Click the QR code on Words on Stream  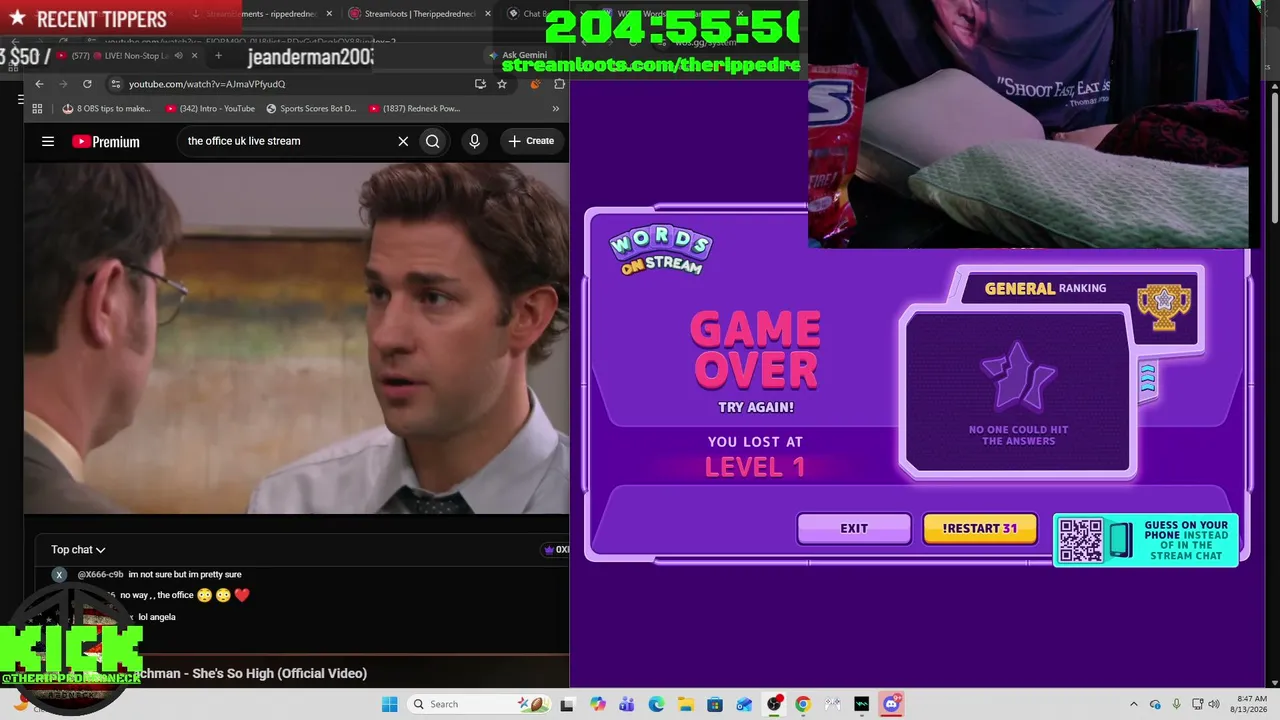(1081, 540)
